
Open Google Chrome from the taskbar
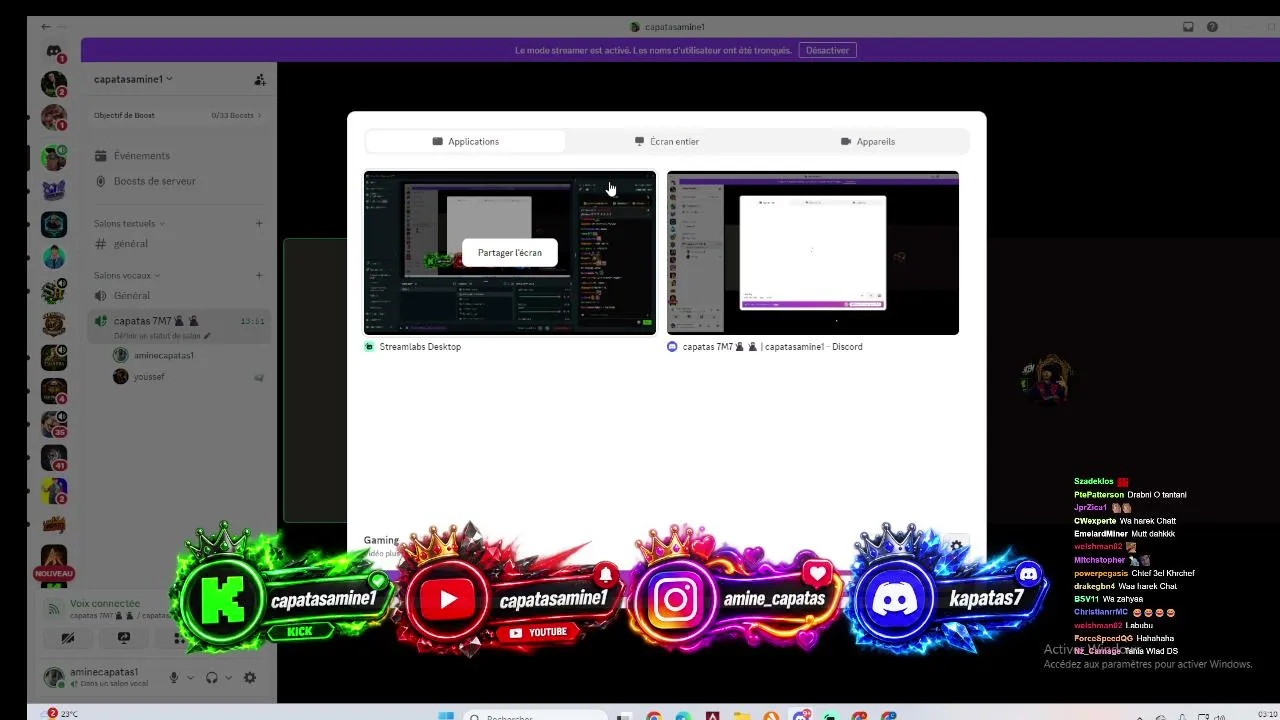click(x=654, y=716)
